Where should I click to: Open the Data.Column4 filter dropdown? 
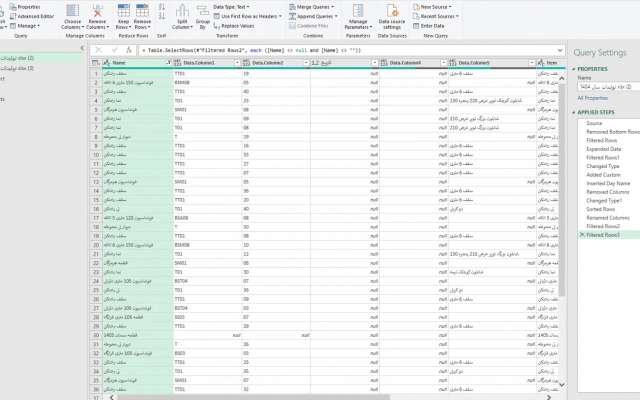(x=443, y=63)
